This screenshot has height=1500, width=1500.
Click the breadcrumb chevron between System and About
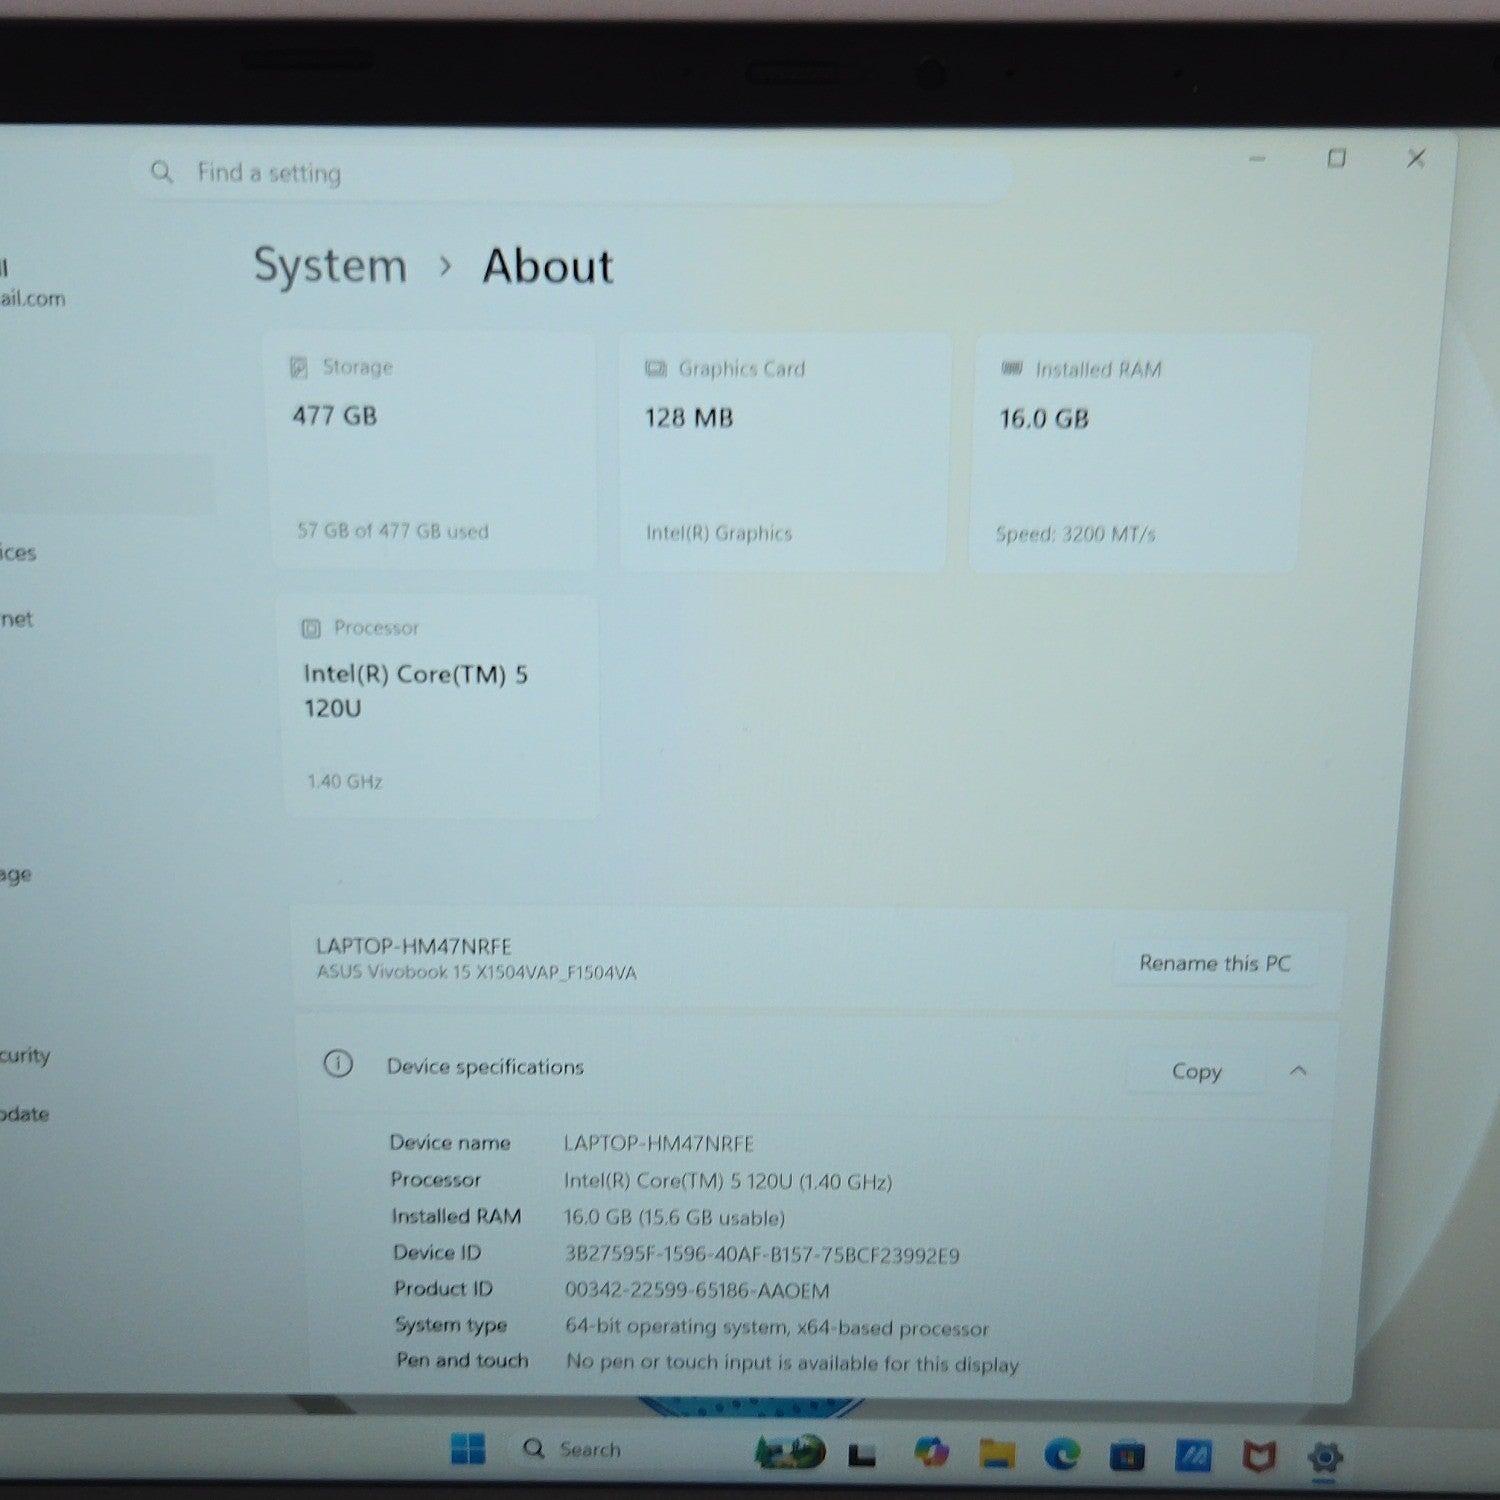[x=445, y=266]
